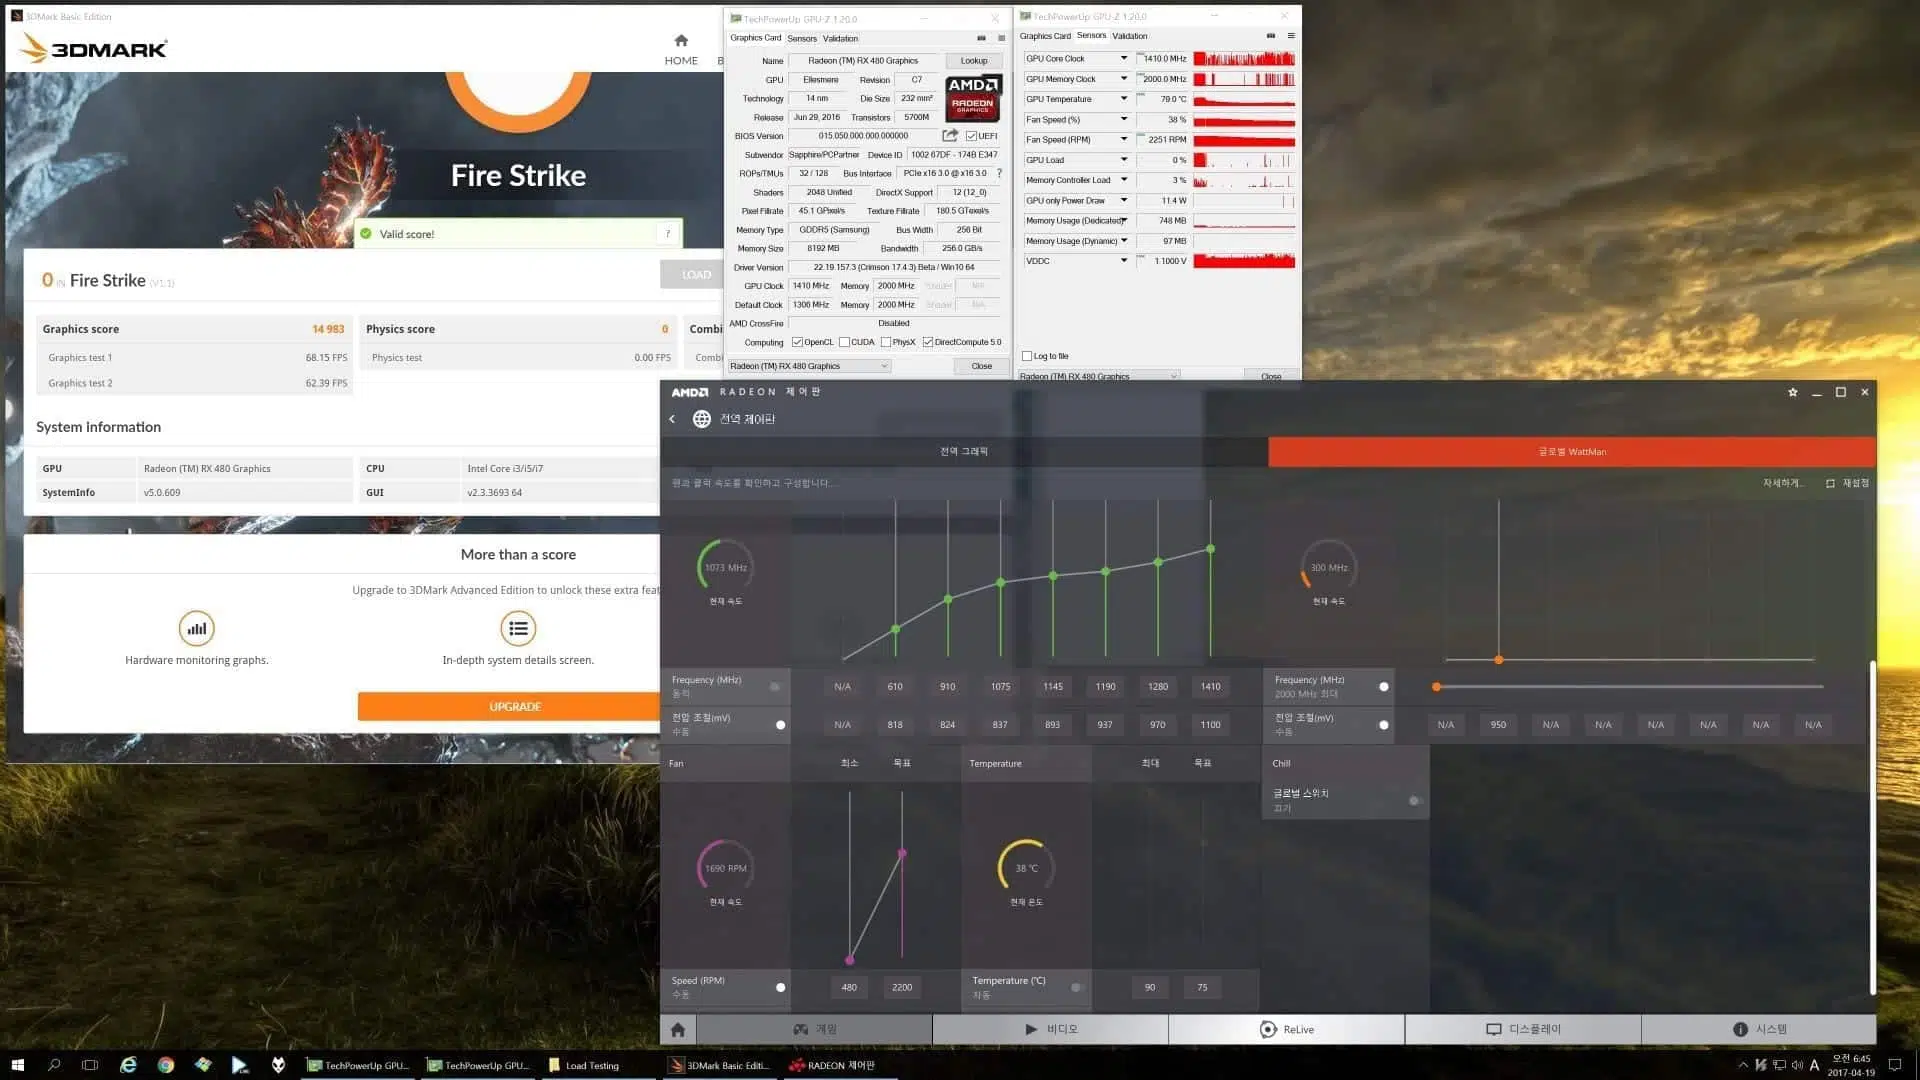Select the 글로벌 WattMan tab
1920x1080 pixels.
(x=1572, y=452)
